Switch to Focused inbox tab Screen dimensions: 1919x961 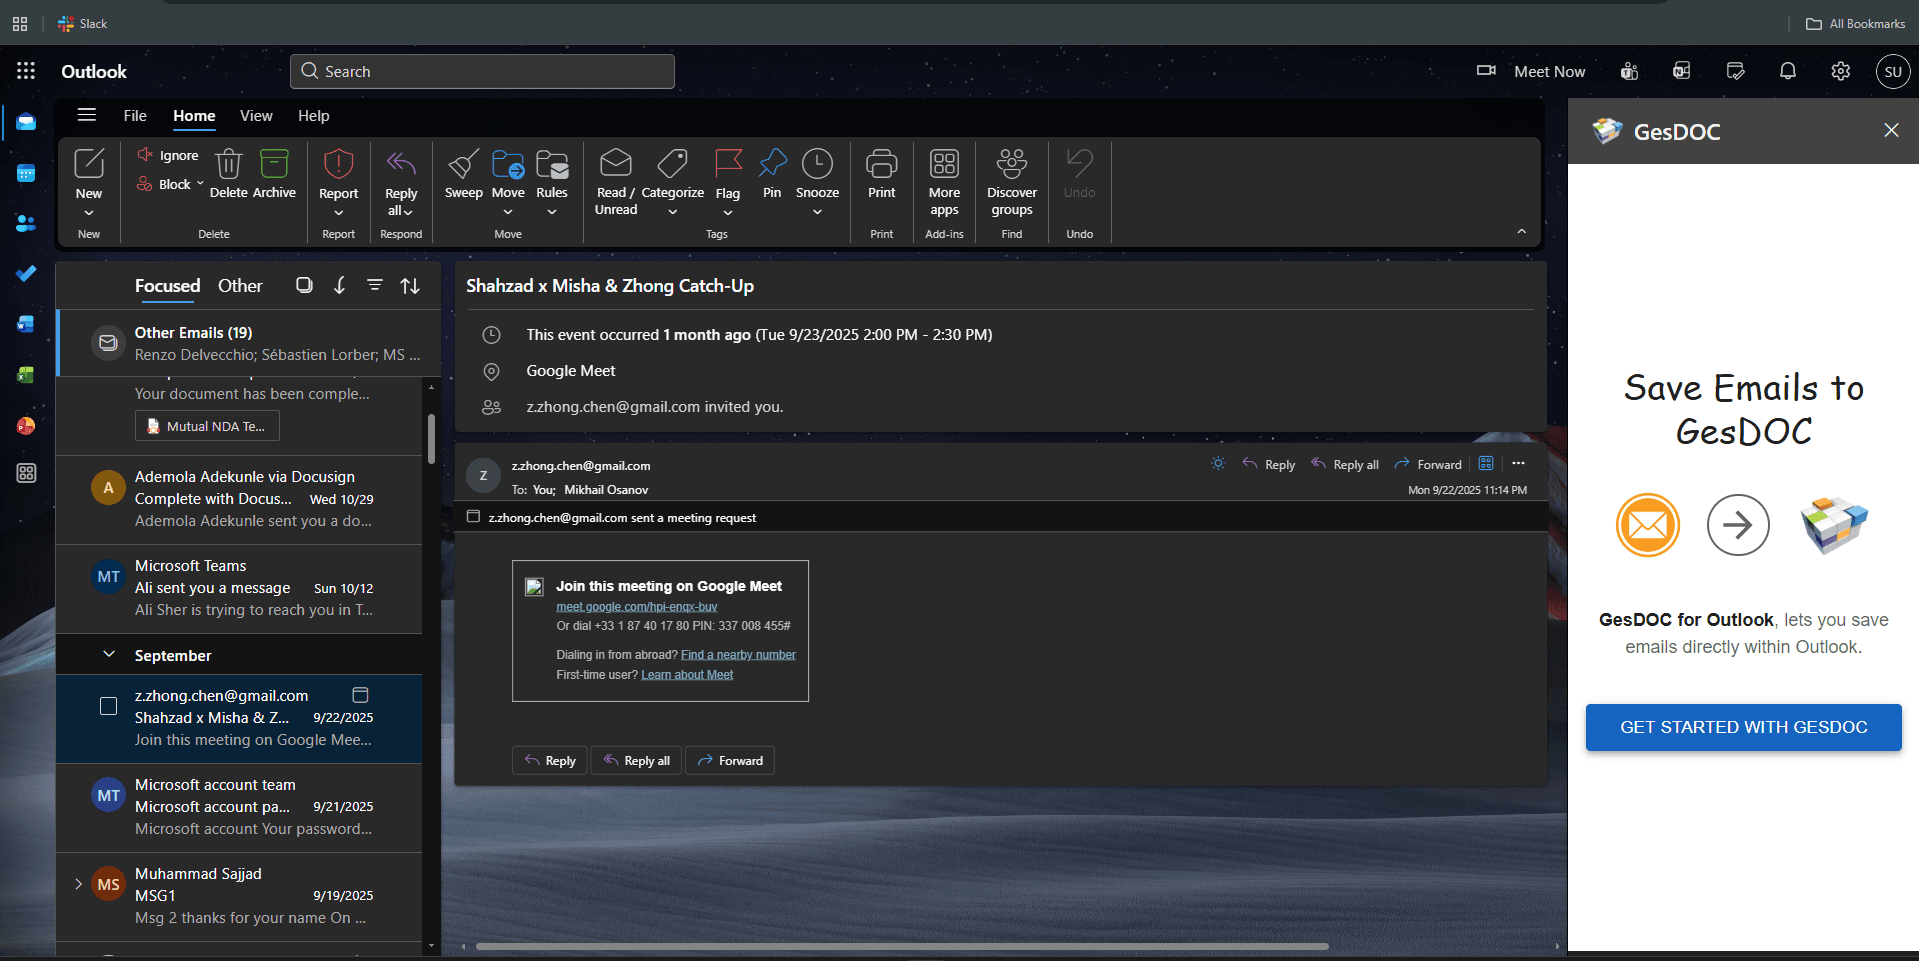[167, 286]
